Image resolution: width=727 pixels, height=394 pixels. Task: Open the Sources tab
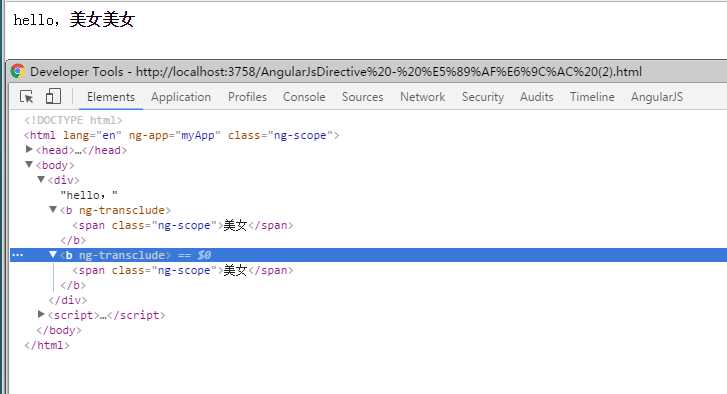point(363,97)
